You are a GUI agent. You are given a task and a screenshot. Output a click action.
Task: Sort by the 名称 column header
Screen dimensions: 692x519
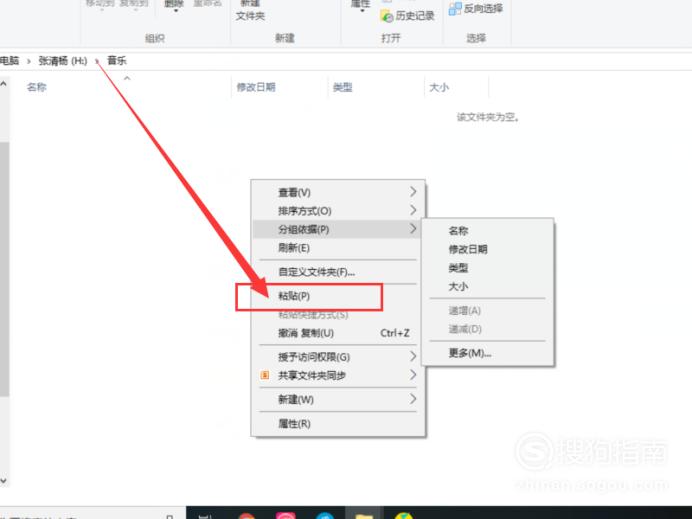tap(37, 87)
